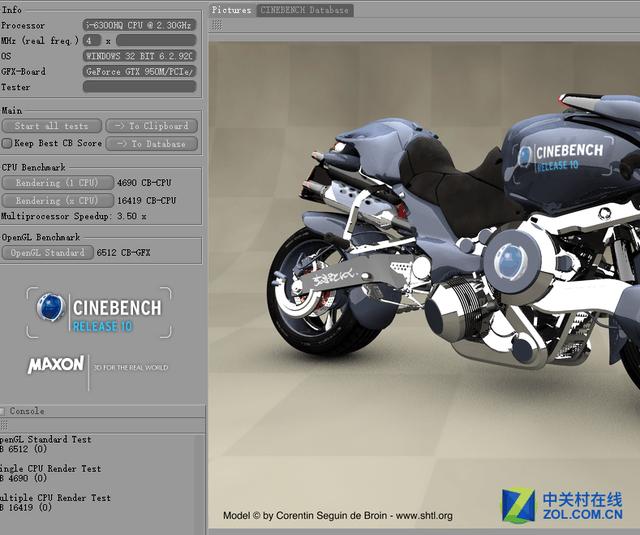Click the Pictures panel grip handle
The height and width of the screenshot is (535, 640).
217,25
